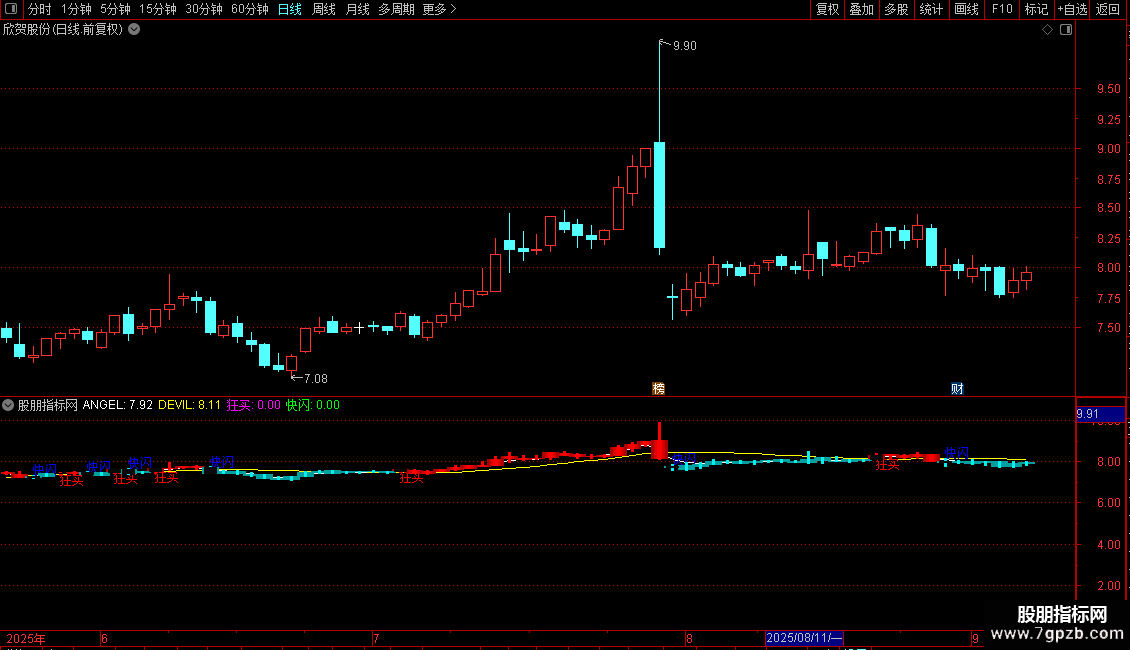Expand the 更多 periods menu
The image size is (1130, 650).
(x=439, y=9)
